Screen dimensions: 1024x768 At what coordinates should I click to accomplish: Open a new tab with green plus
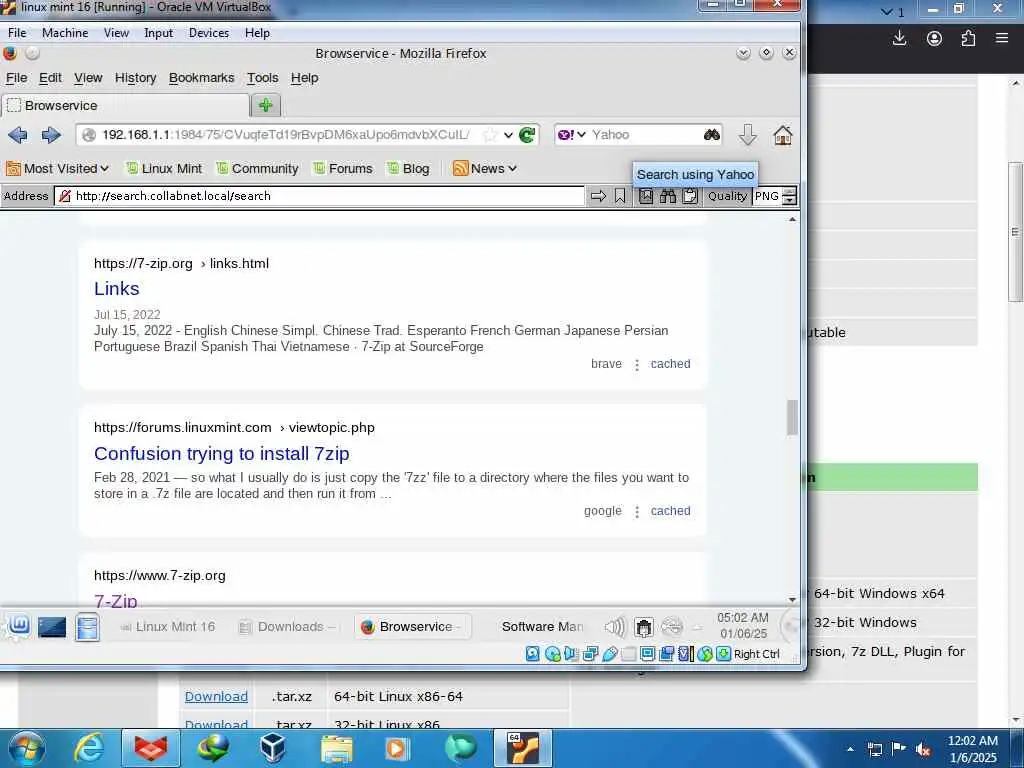266,105
